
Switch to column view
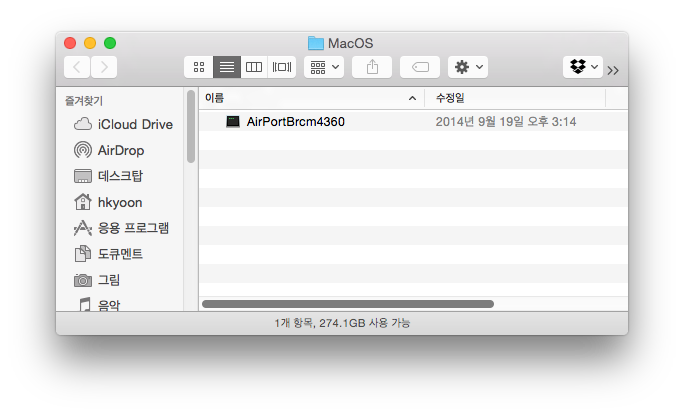[254, 67]
